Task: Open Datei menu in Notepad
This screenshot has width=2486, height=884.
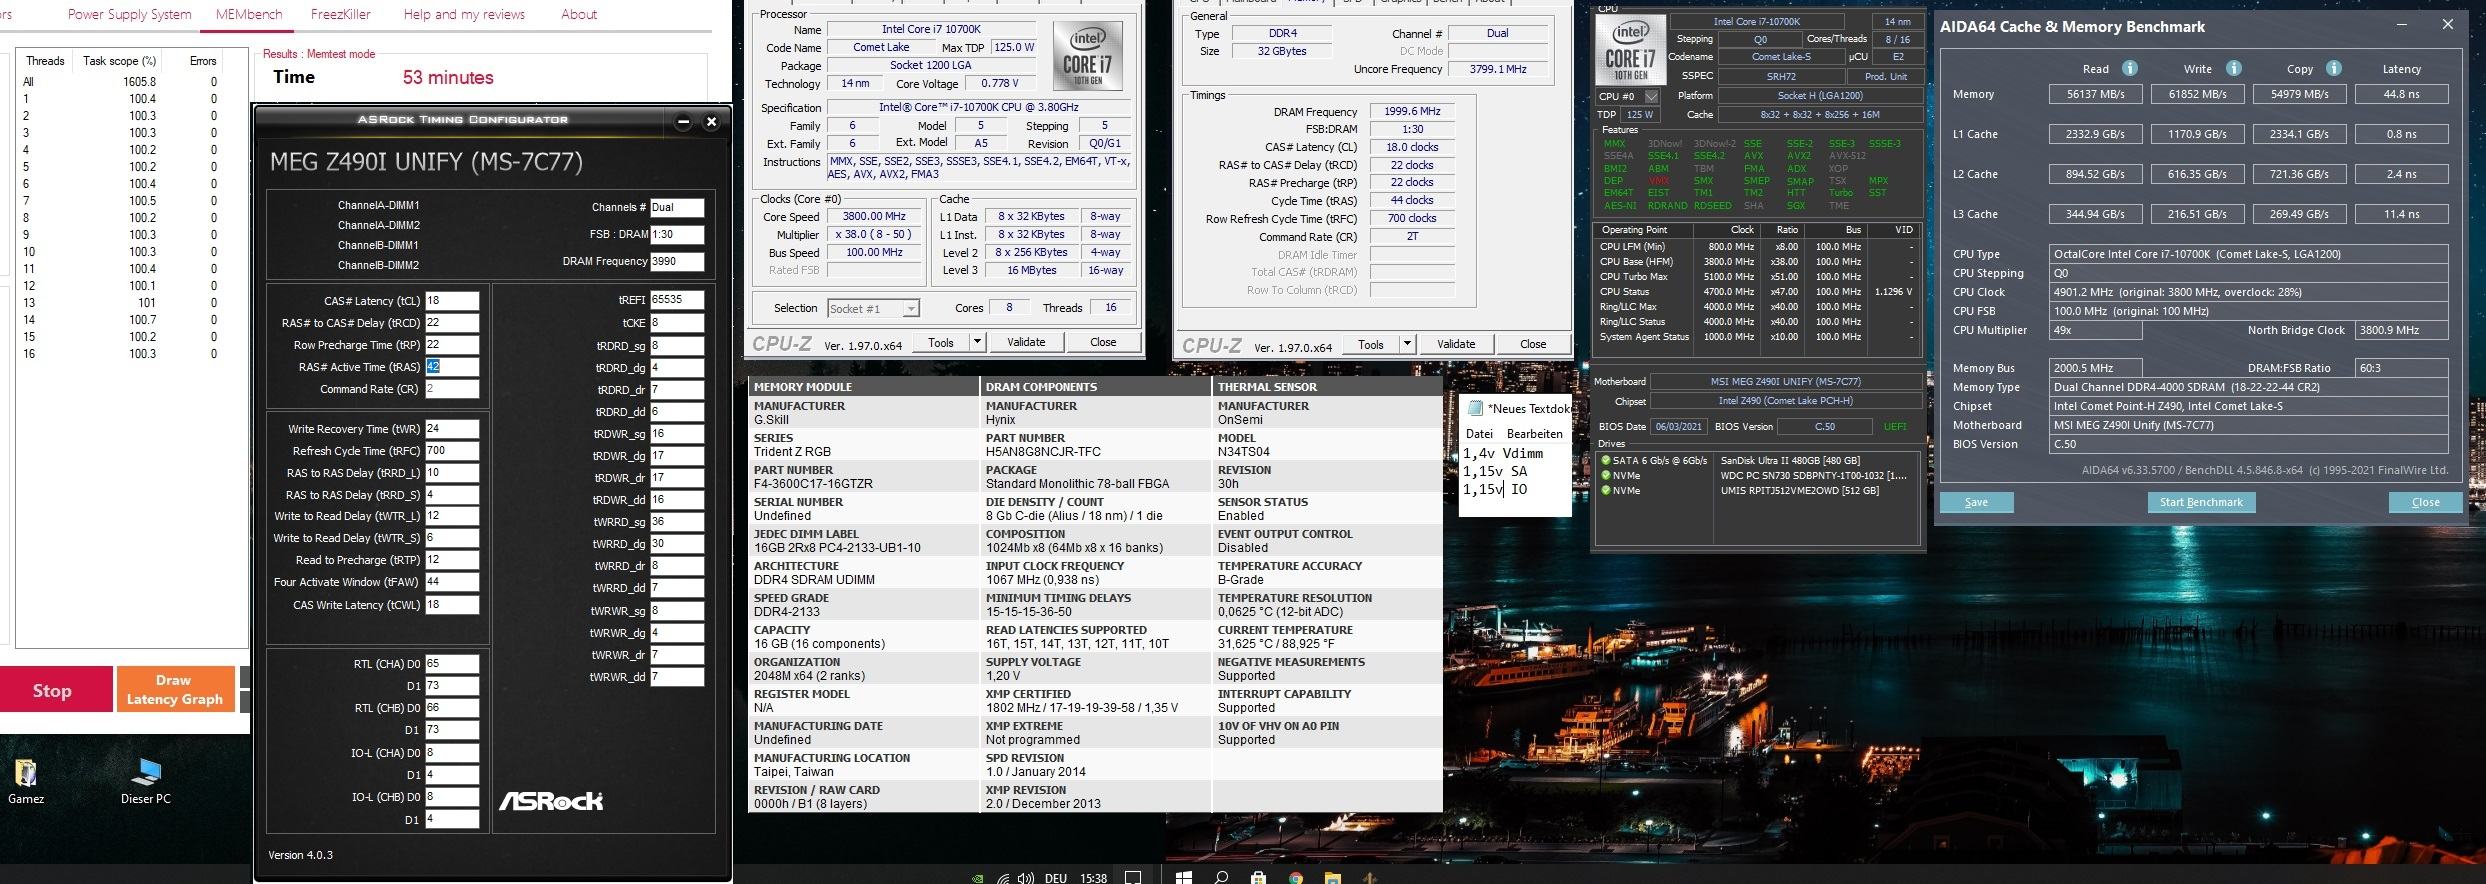Action: (1479, 434)
